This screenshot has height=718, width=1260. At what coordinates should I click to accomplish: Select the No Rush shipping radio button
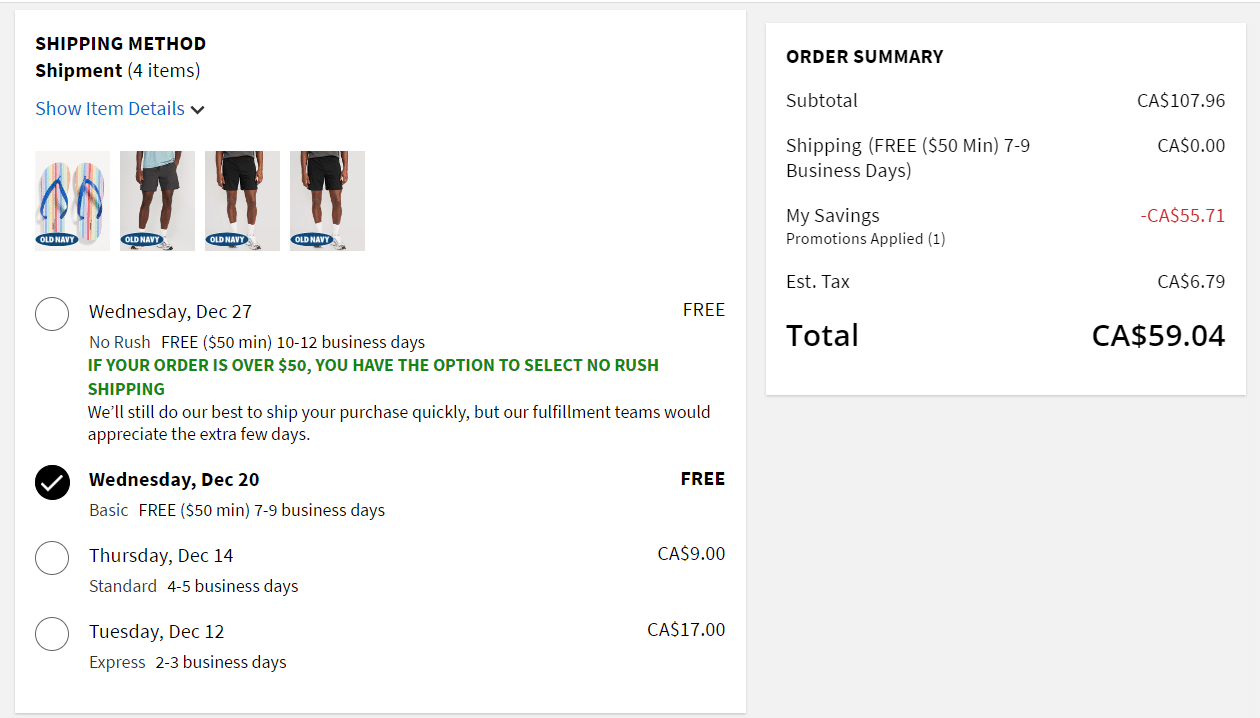(x=52, y=314)
